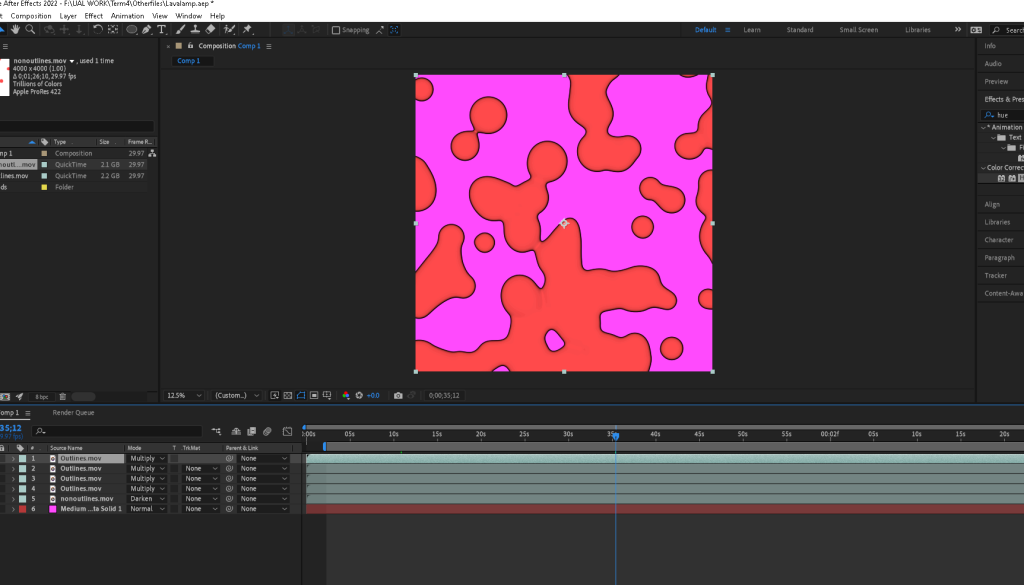This screenshot has height=585, width=1024.
Task: Take a snapshot with camera icon
Action: pyautogui.click(x=398, y=396)
